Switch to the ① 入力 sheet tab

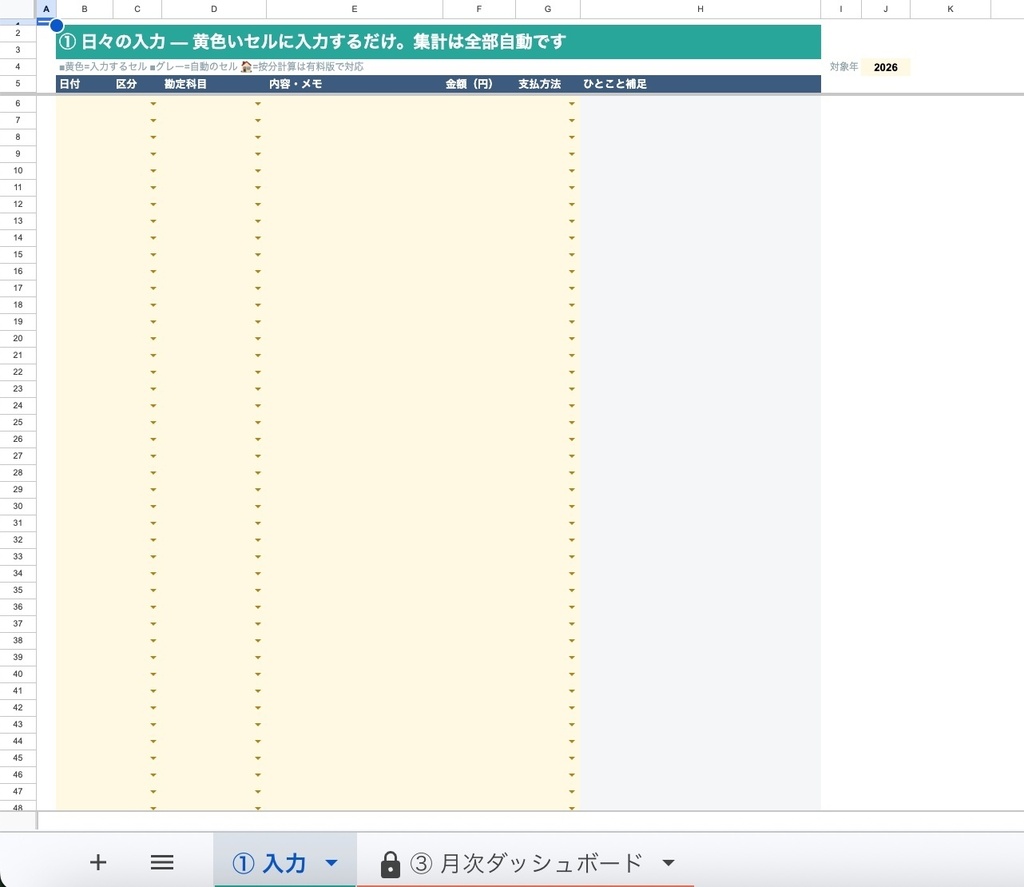pos(269,863)
